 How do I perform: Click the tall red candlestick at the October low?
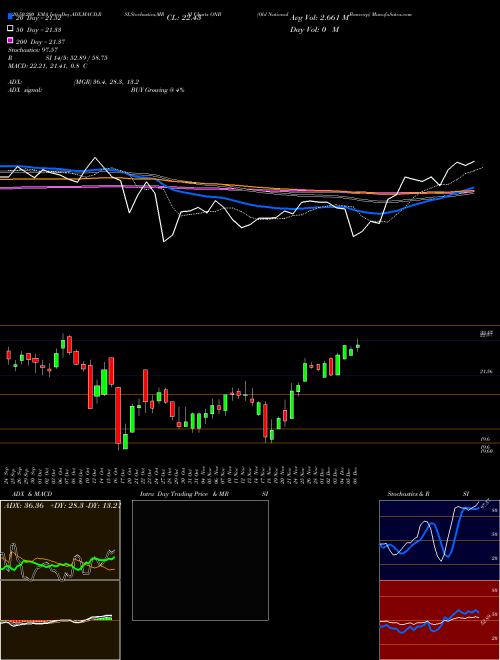[x=118, y=415]
